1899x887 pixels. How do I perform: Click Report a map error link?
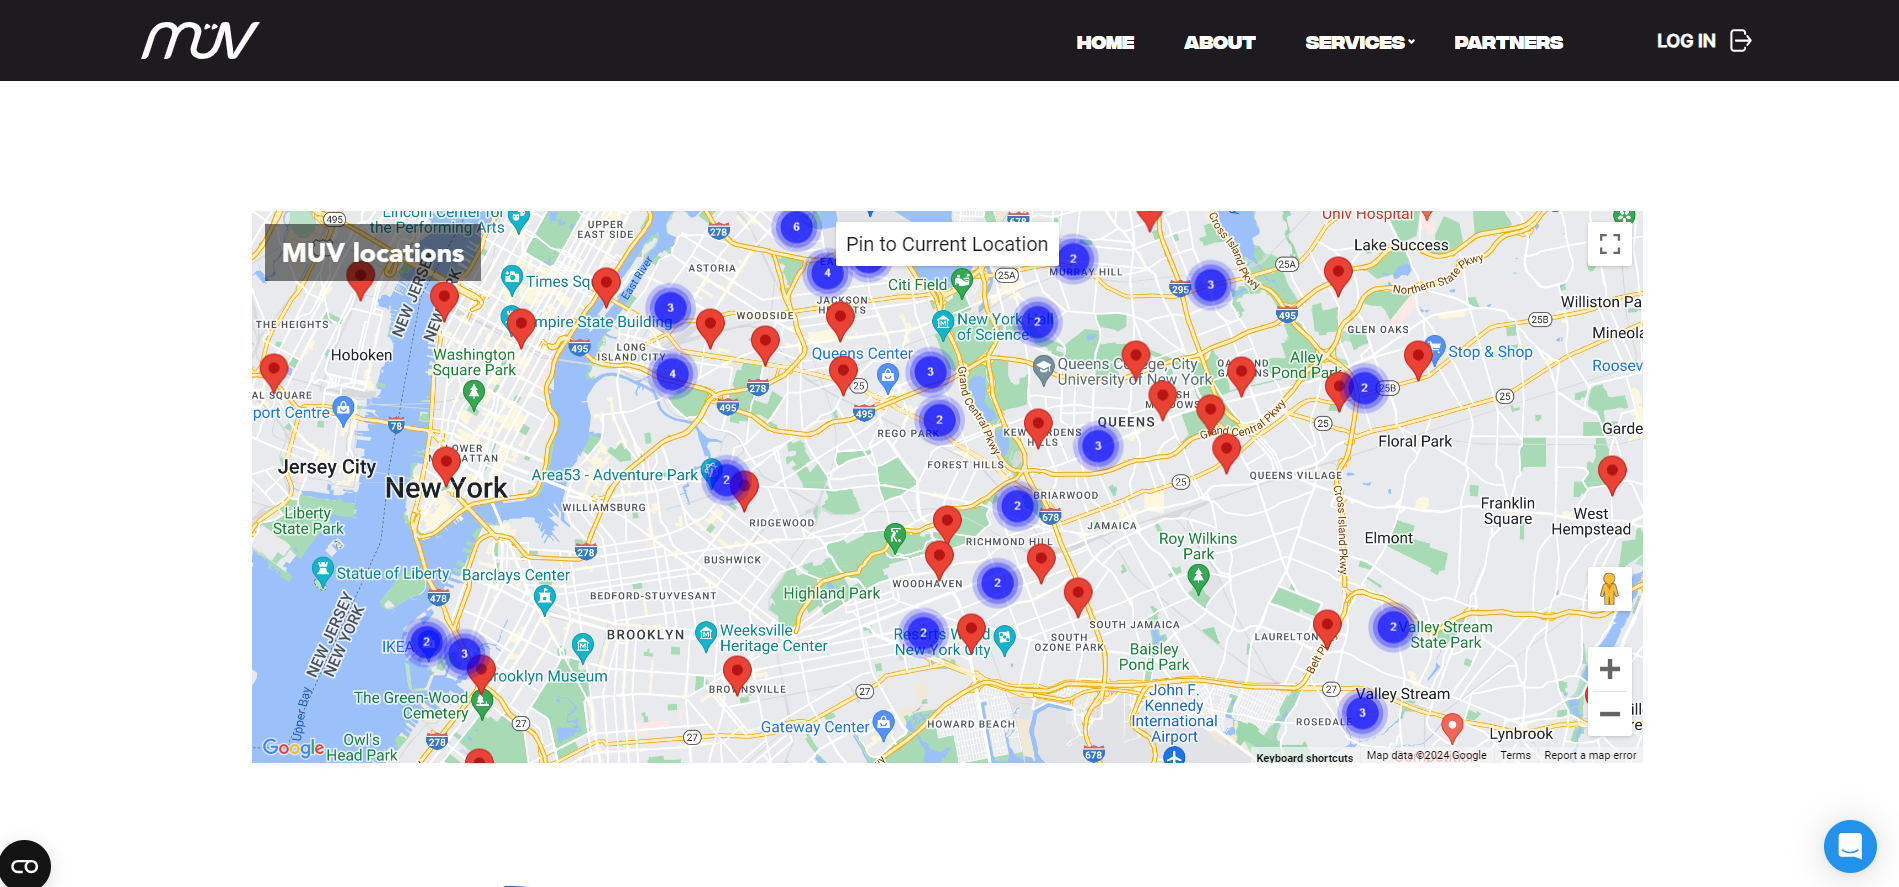pyautogui.click(x=1590, y=756)
